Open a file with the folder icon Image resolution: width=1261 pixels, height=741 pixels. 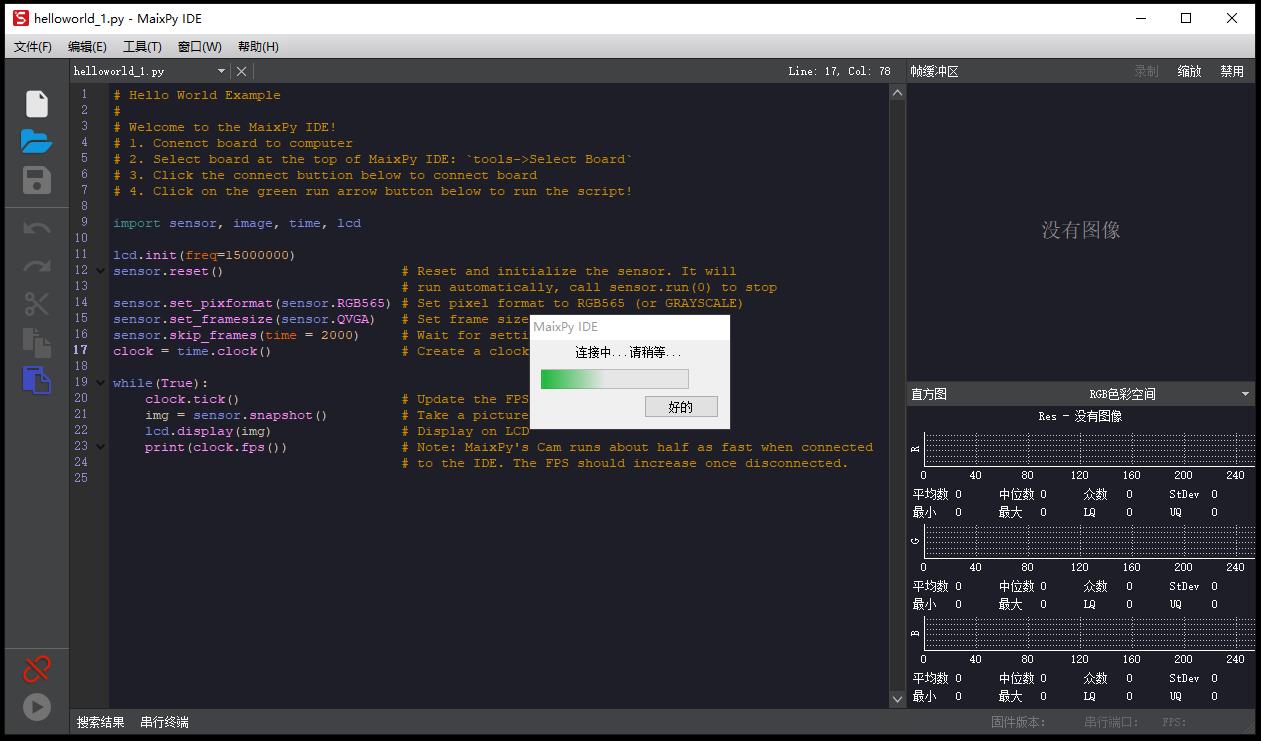(x=37, y=142)
